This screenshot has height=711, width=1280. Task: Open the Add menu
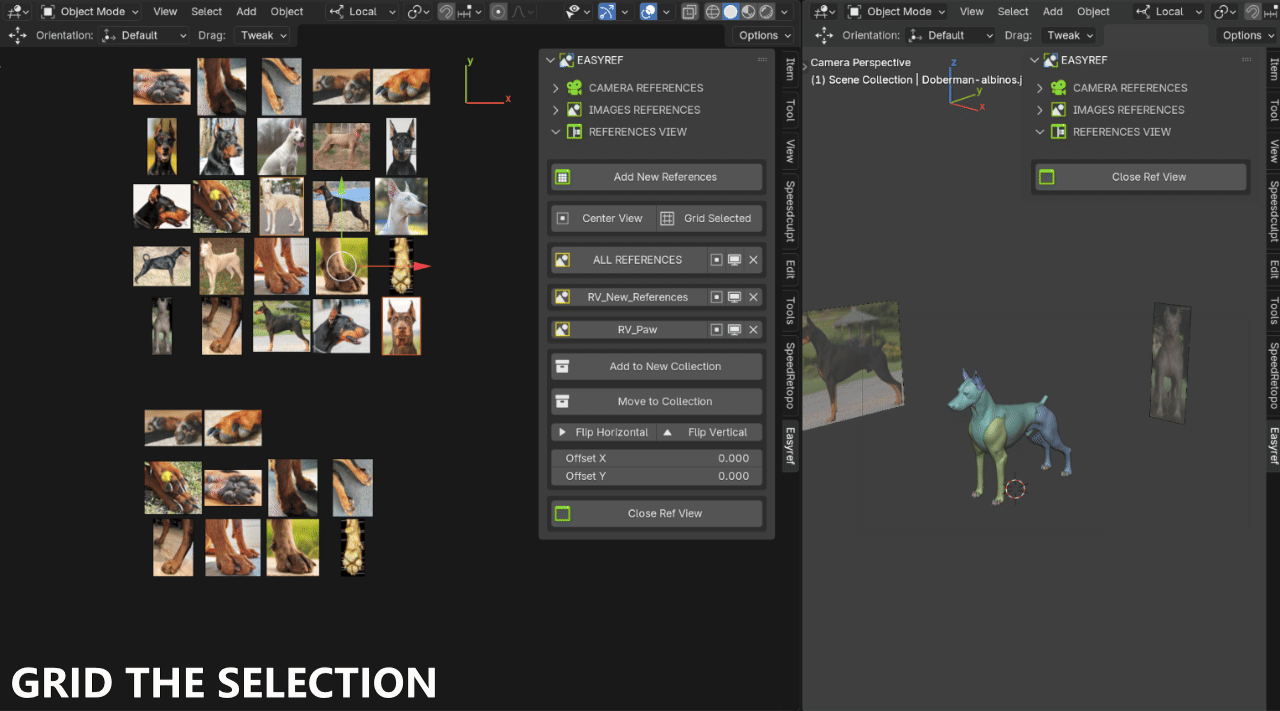(246, 11)
